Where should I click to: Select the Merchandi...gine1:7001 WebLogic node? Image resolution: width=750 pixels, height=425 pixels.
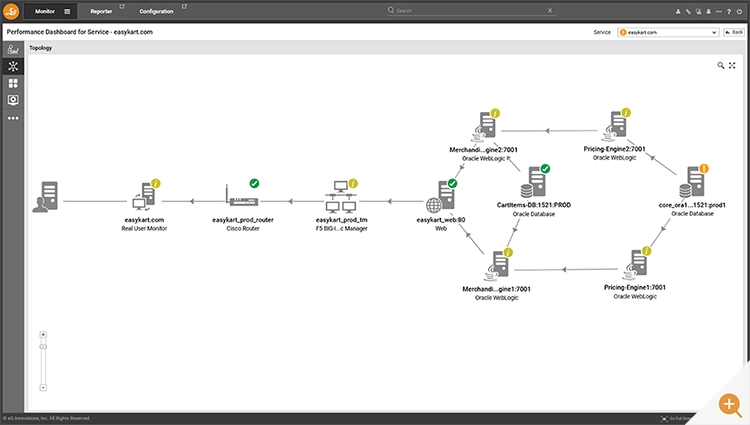497,265
